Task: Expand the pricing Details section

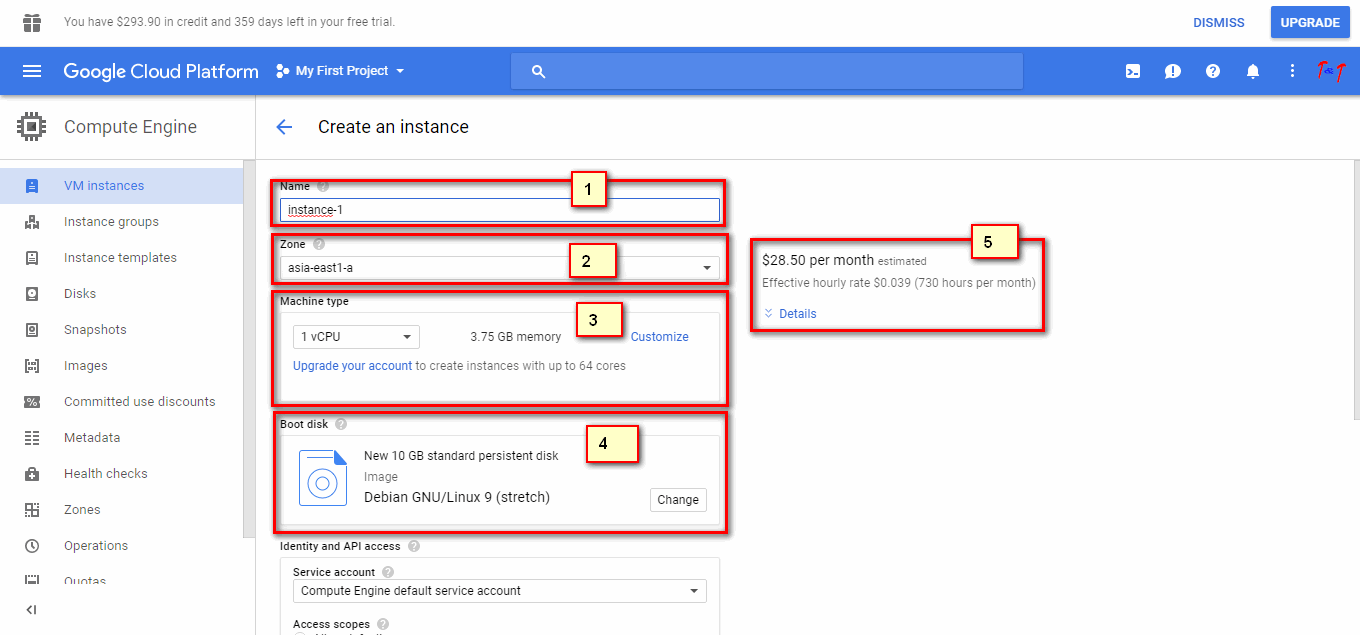Action: (789, 314)
